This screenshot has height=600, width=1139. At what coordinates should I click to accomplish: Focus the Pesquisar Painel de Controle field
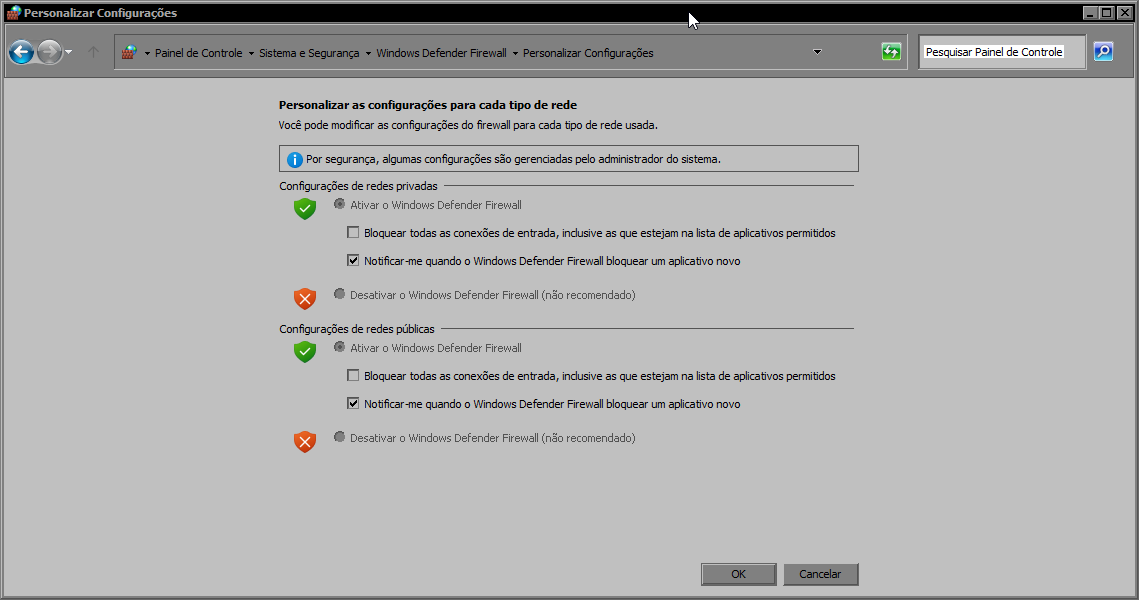(1002, 52)
